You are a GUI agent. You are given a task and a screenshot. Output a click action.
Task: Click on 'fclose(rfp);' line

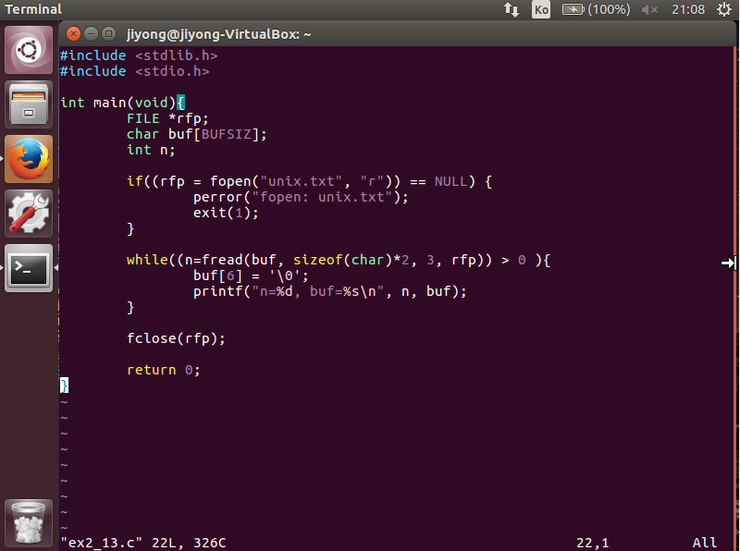pyautogui.click(x=176, y=339)
